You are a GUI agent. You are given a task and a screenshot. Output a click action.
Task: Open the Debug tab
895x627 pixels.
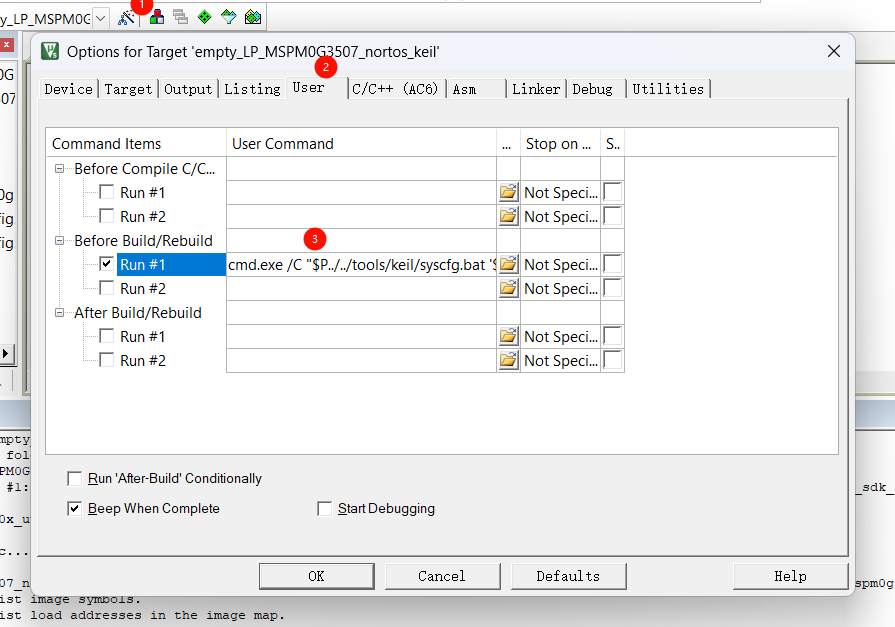pyautogui.click(x=592, y=89)
